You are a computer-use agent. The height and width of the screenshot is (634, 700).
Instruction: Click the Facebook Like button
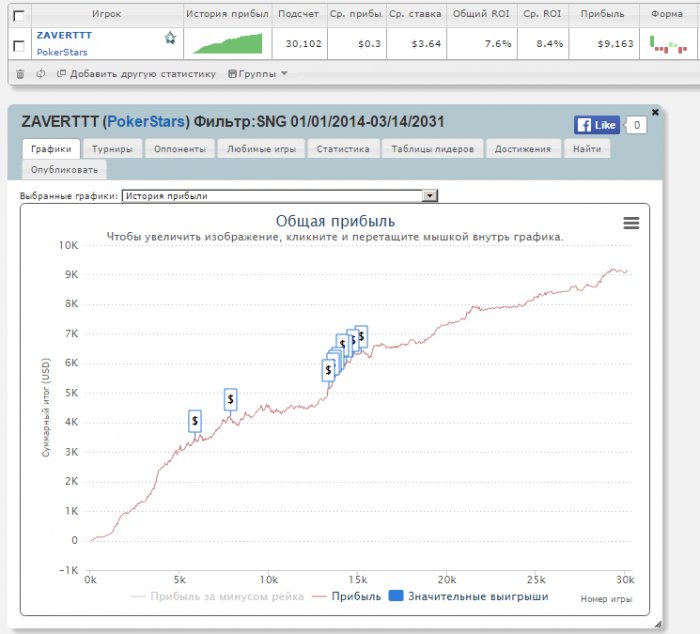[597, 125]
